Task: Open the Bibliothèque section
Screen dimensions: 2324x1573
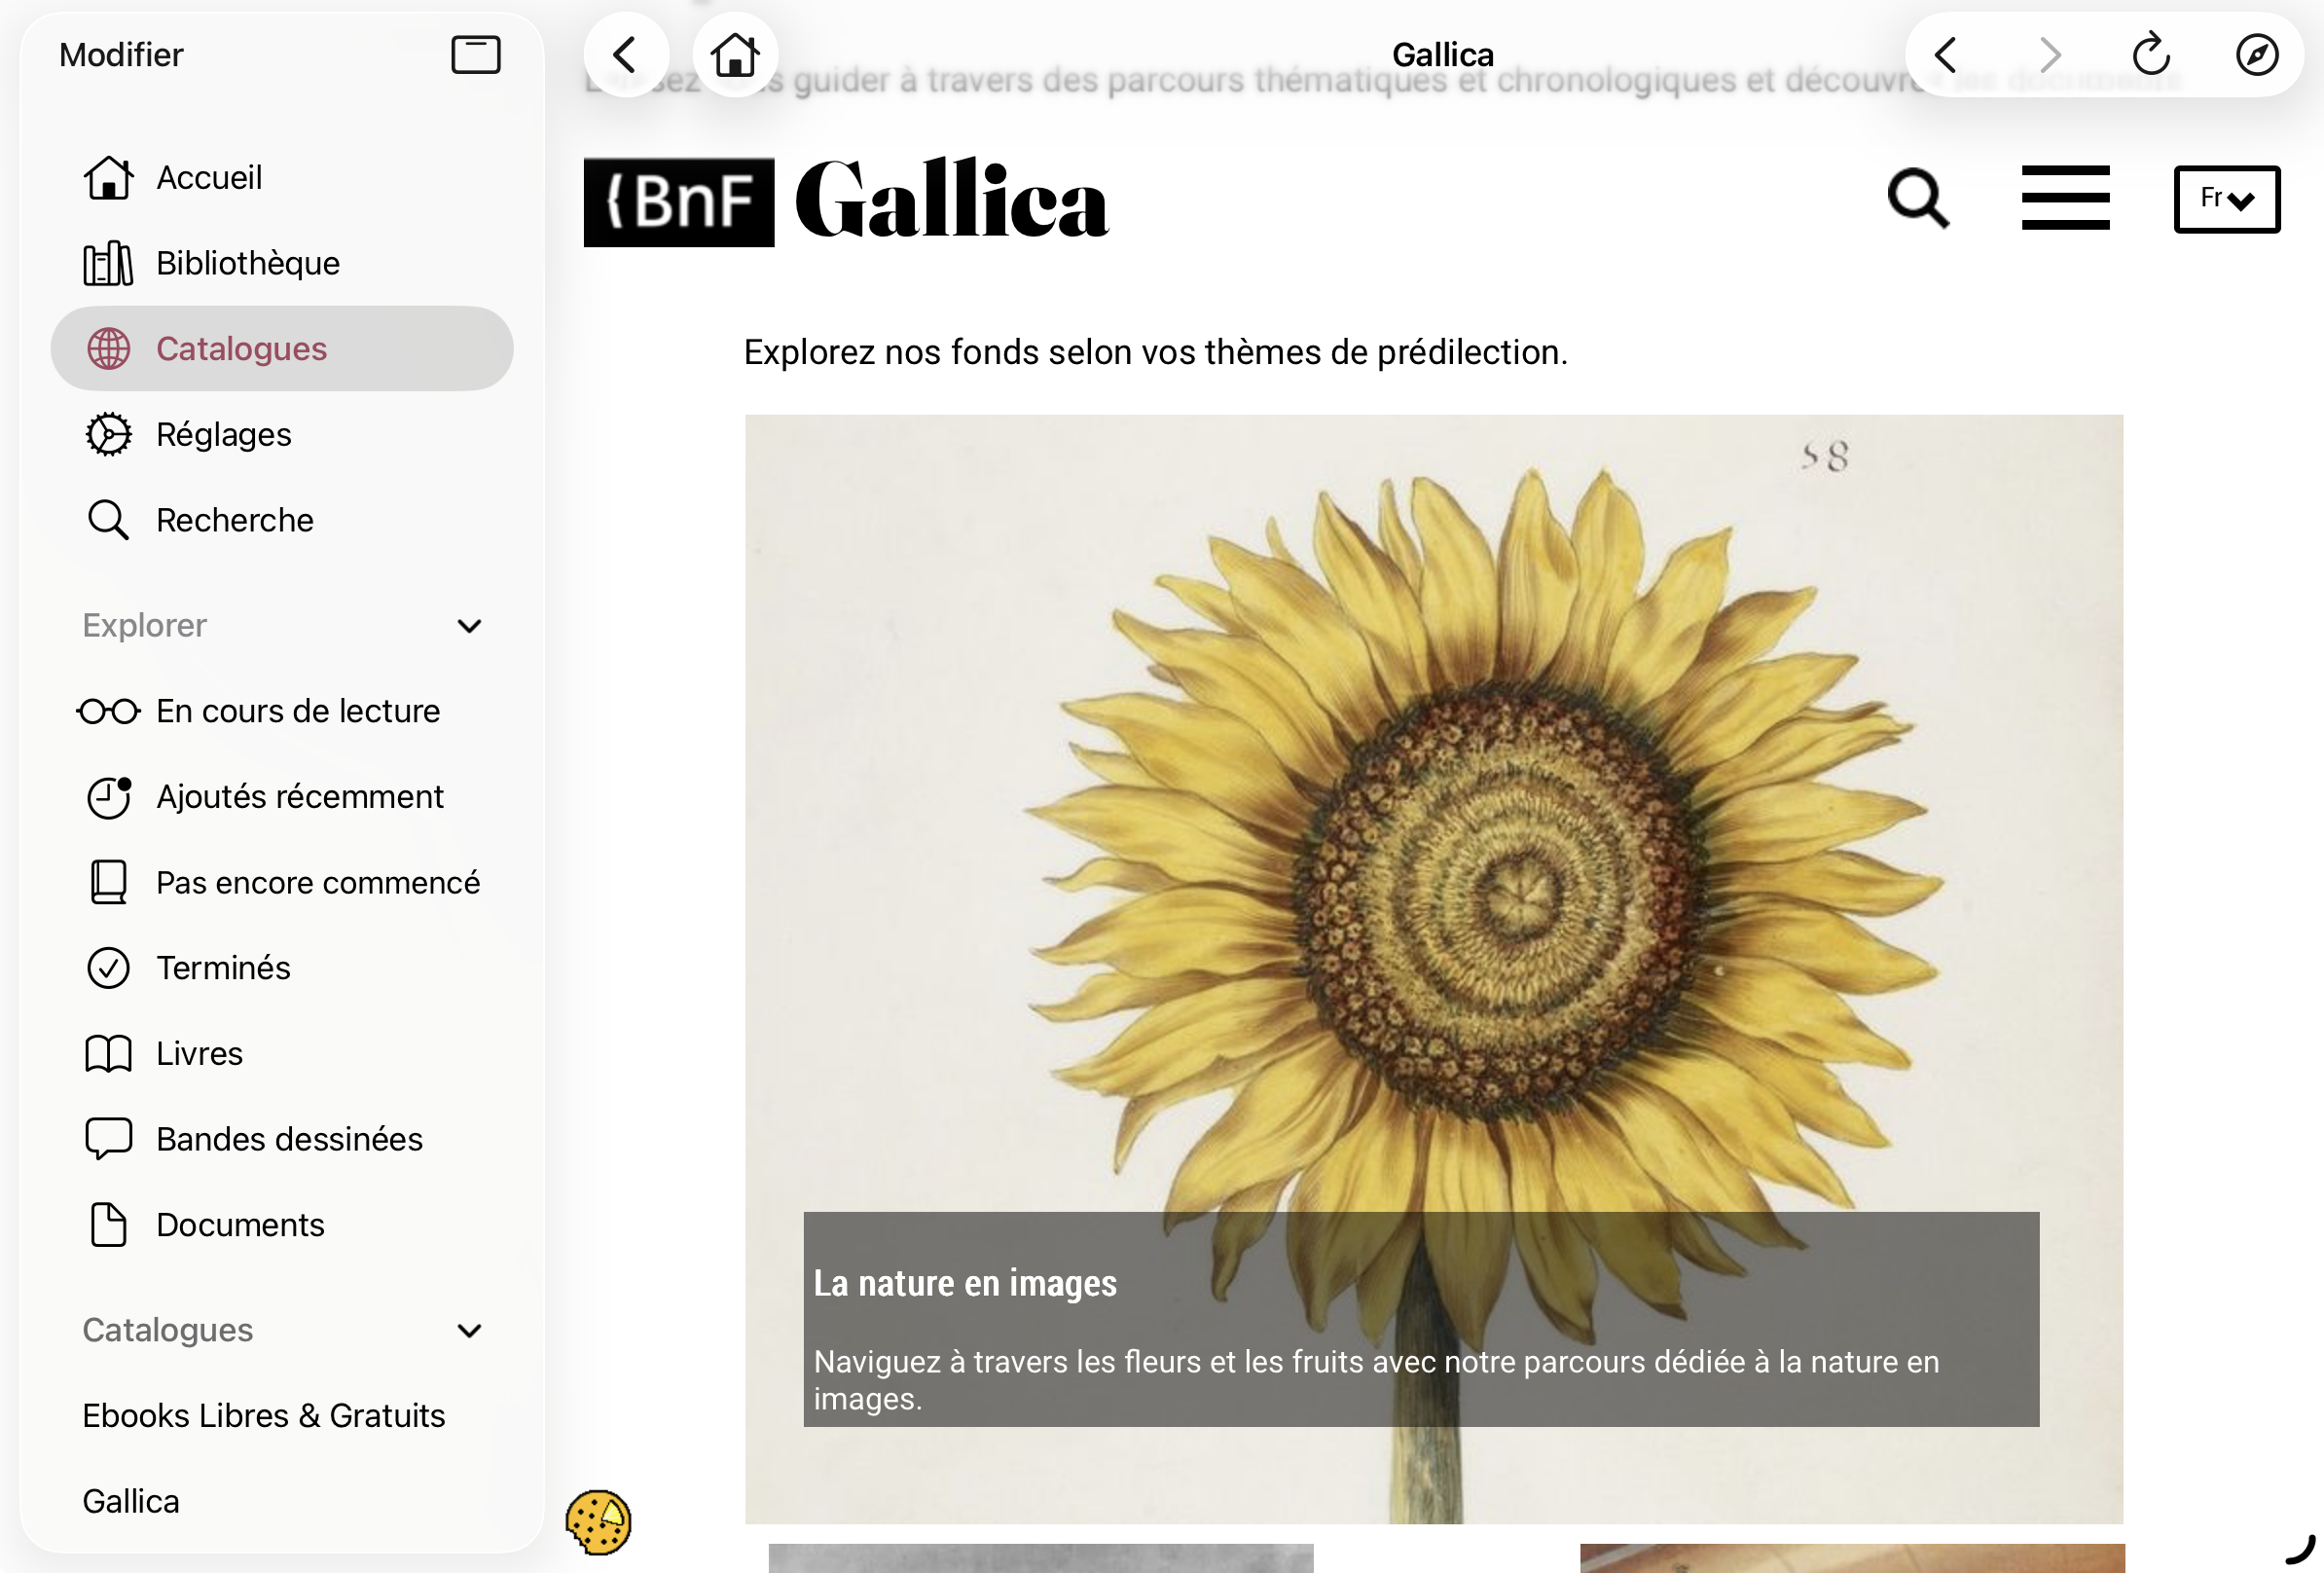Action: [x=282, y=263]
